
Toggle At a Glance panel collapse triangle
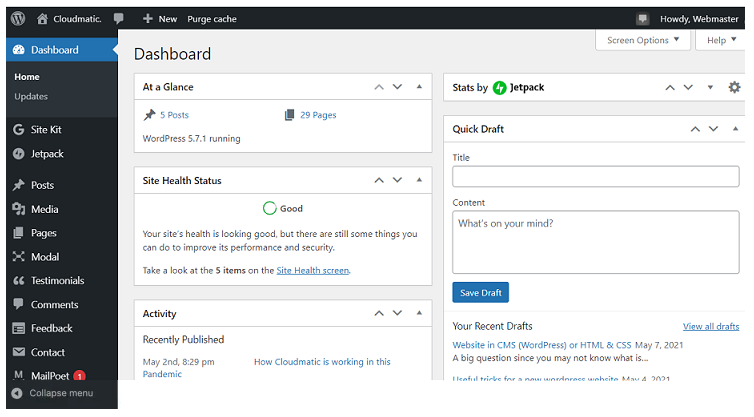point(419,87)
